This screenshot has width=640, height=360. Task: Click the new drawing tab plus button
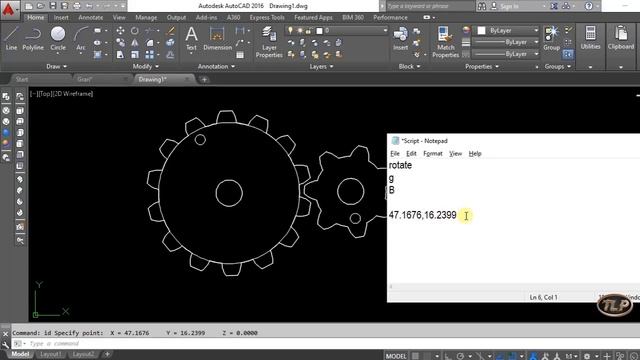(x=204, y=80)
